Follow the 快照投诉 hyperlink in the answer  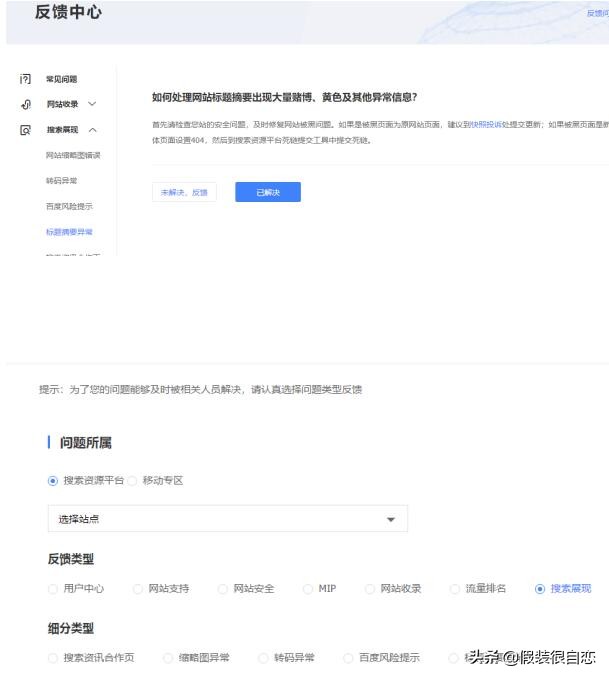(485, 125)
